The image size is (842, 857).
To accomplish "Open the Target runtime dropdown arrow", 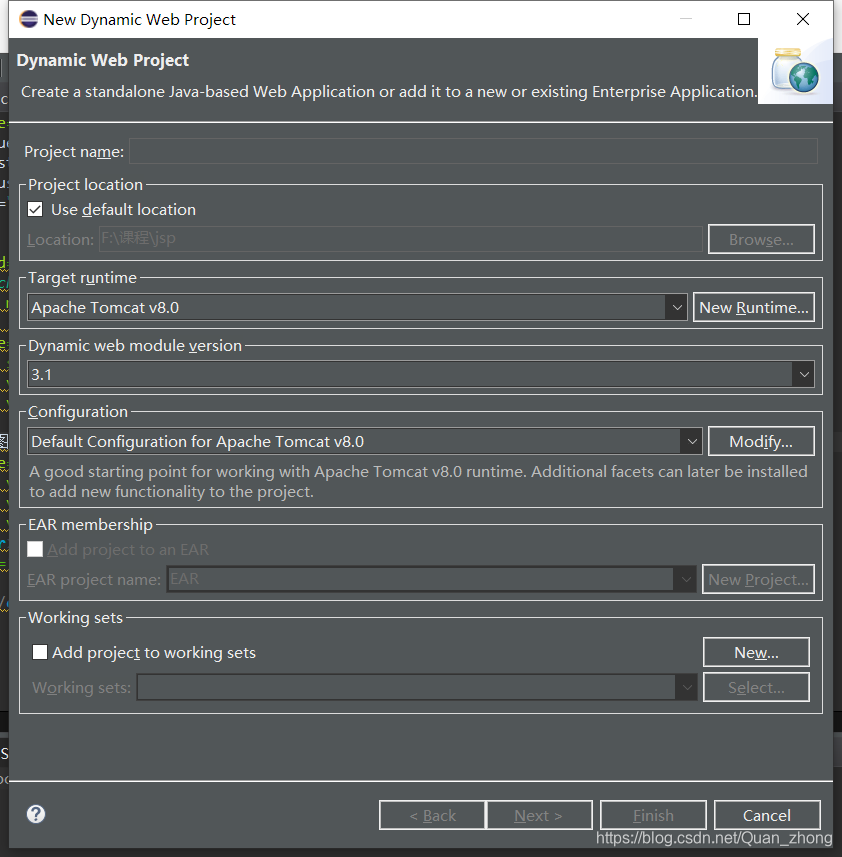I will [x=676, y=307].
